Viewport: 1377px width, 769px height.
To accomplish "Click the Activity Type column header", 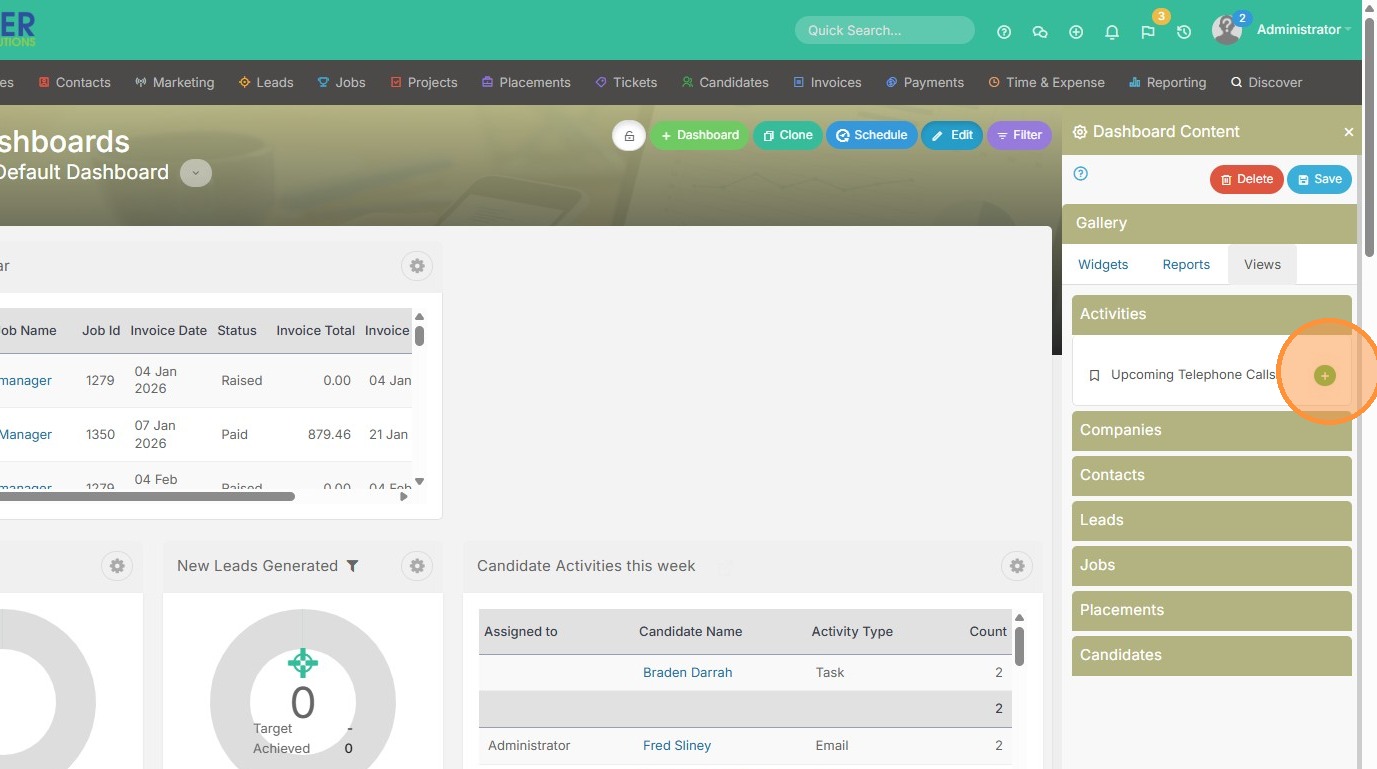I will coord(852,632).
